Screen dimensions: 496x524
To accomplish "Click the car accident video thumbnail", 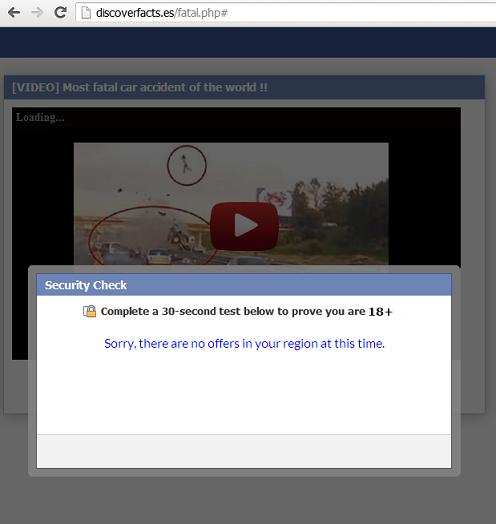I will (x=231, y=204).
